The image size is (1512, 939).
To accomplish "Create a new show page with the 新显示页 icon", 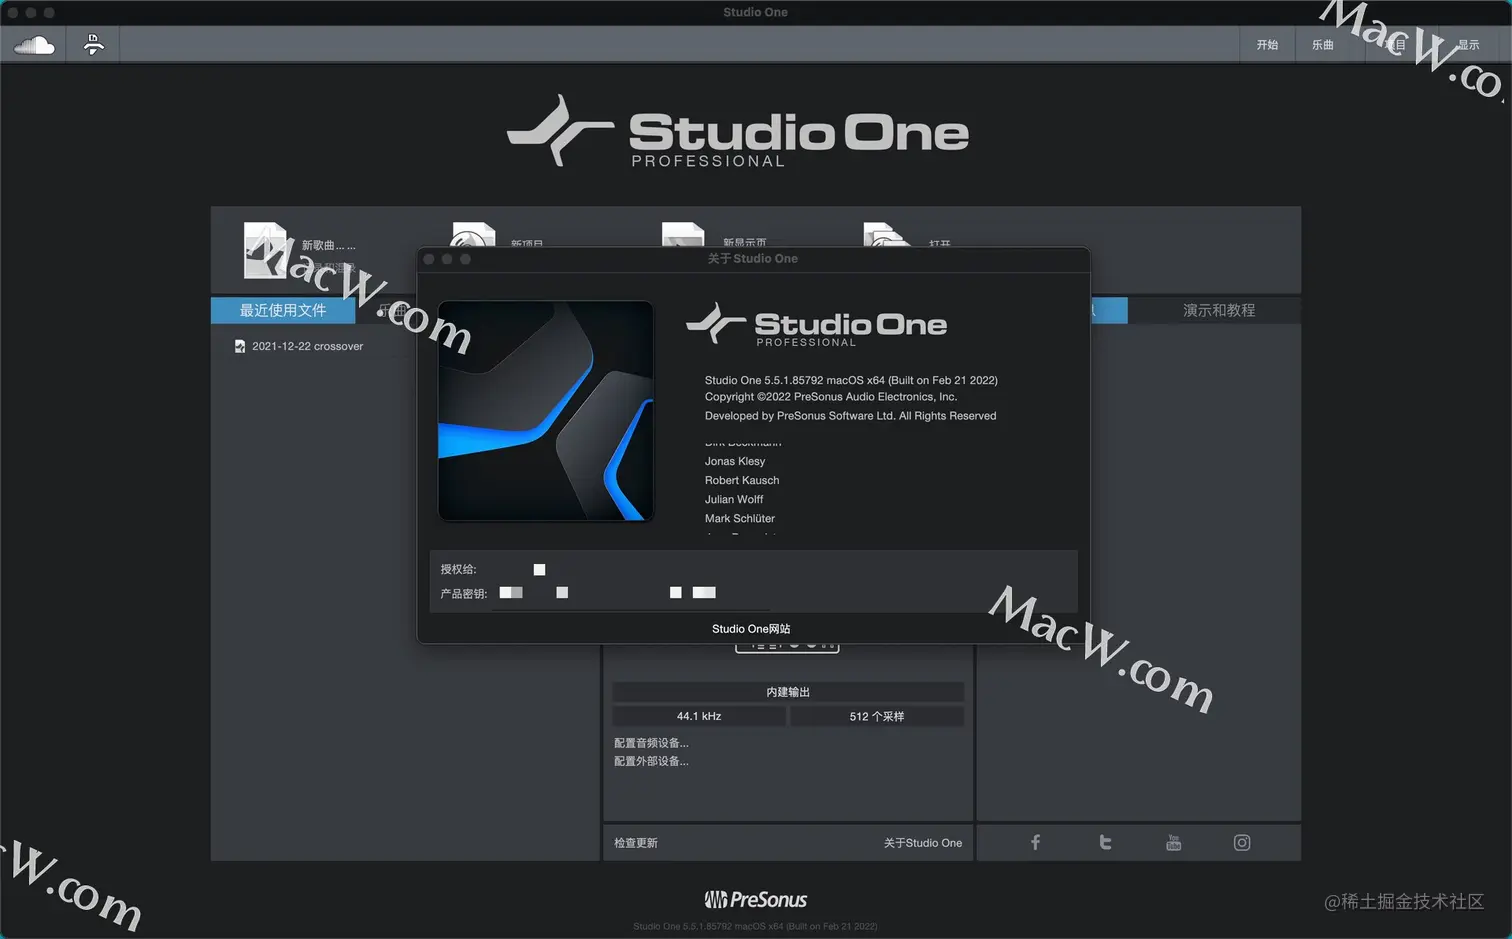I will [683, 235].
